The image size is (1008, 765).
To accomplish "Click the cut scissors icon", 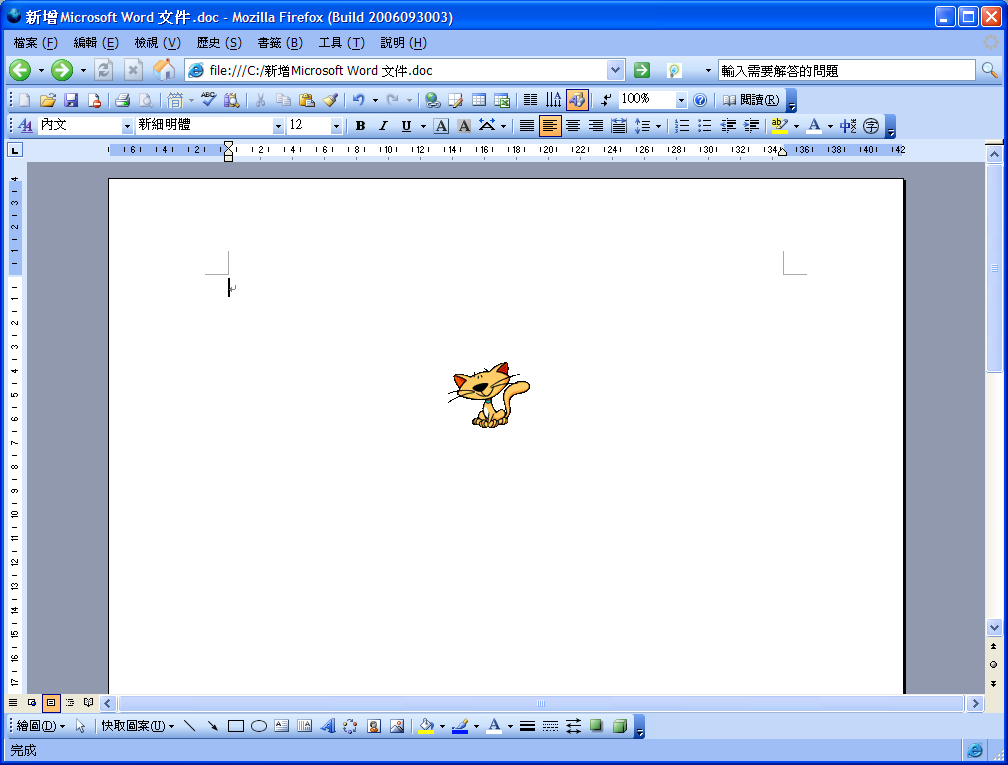I will 260,100.
